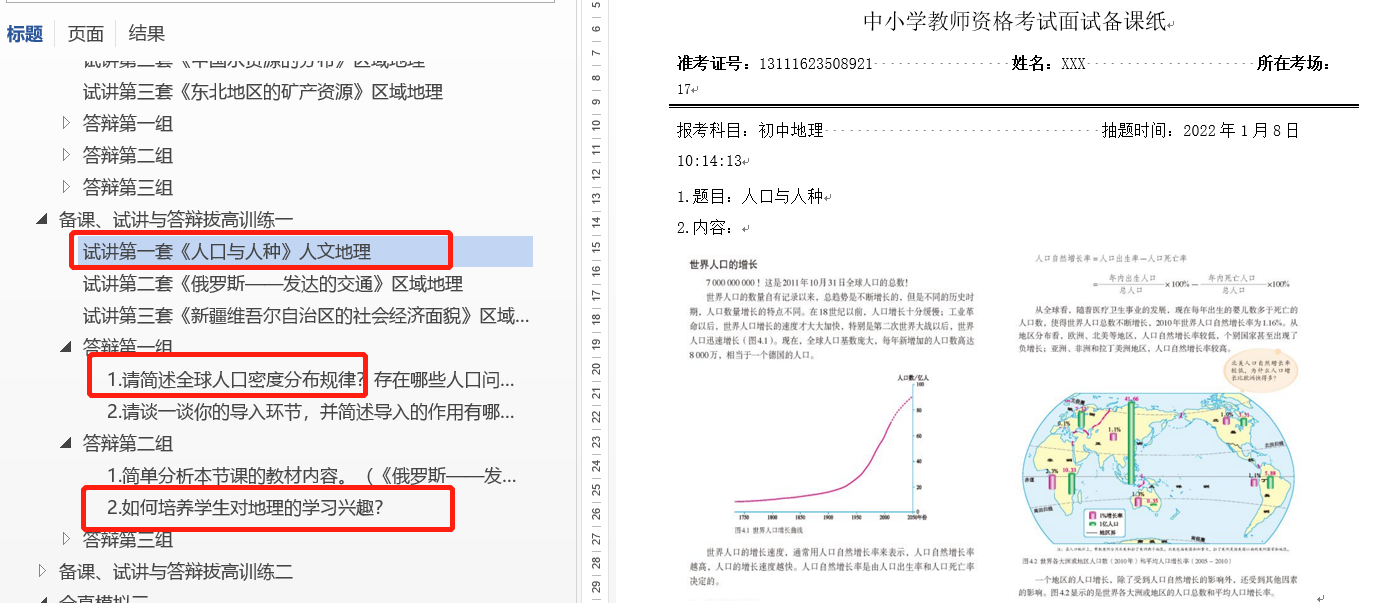
Task: Click the document title 中小学教师资格考试面试备课纸
Action: click(x=1013, y=22)
